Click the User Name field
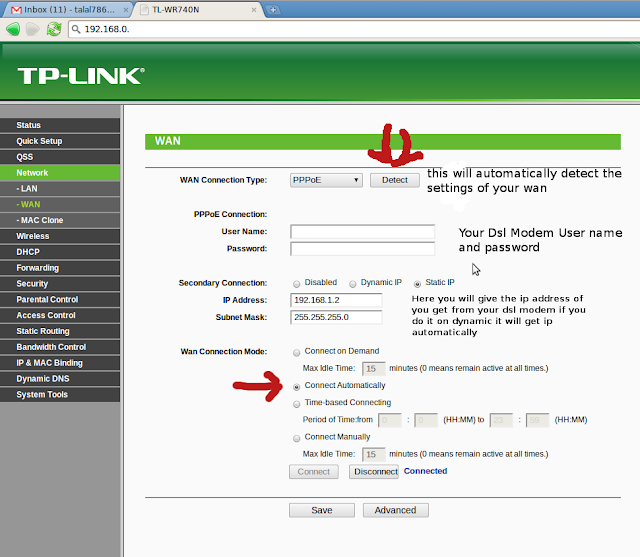This screenshot has height=557, width=640. (x=362, y=231)
